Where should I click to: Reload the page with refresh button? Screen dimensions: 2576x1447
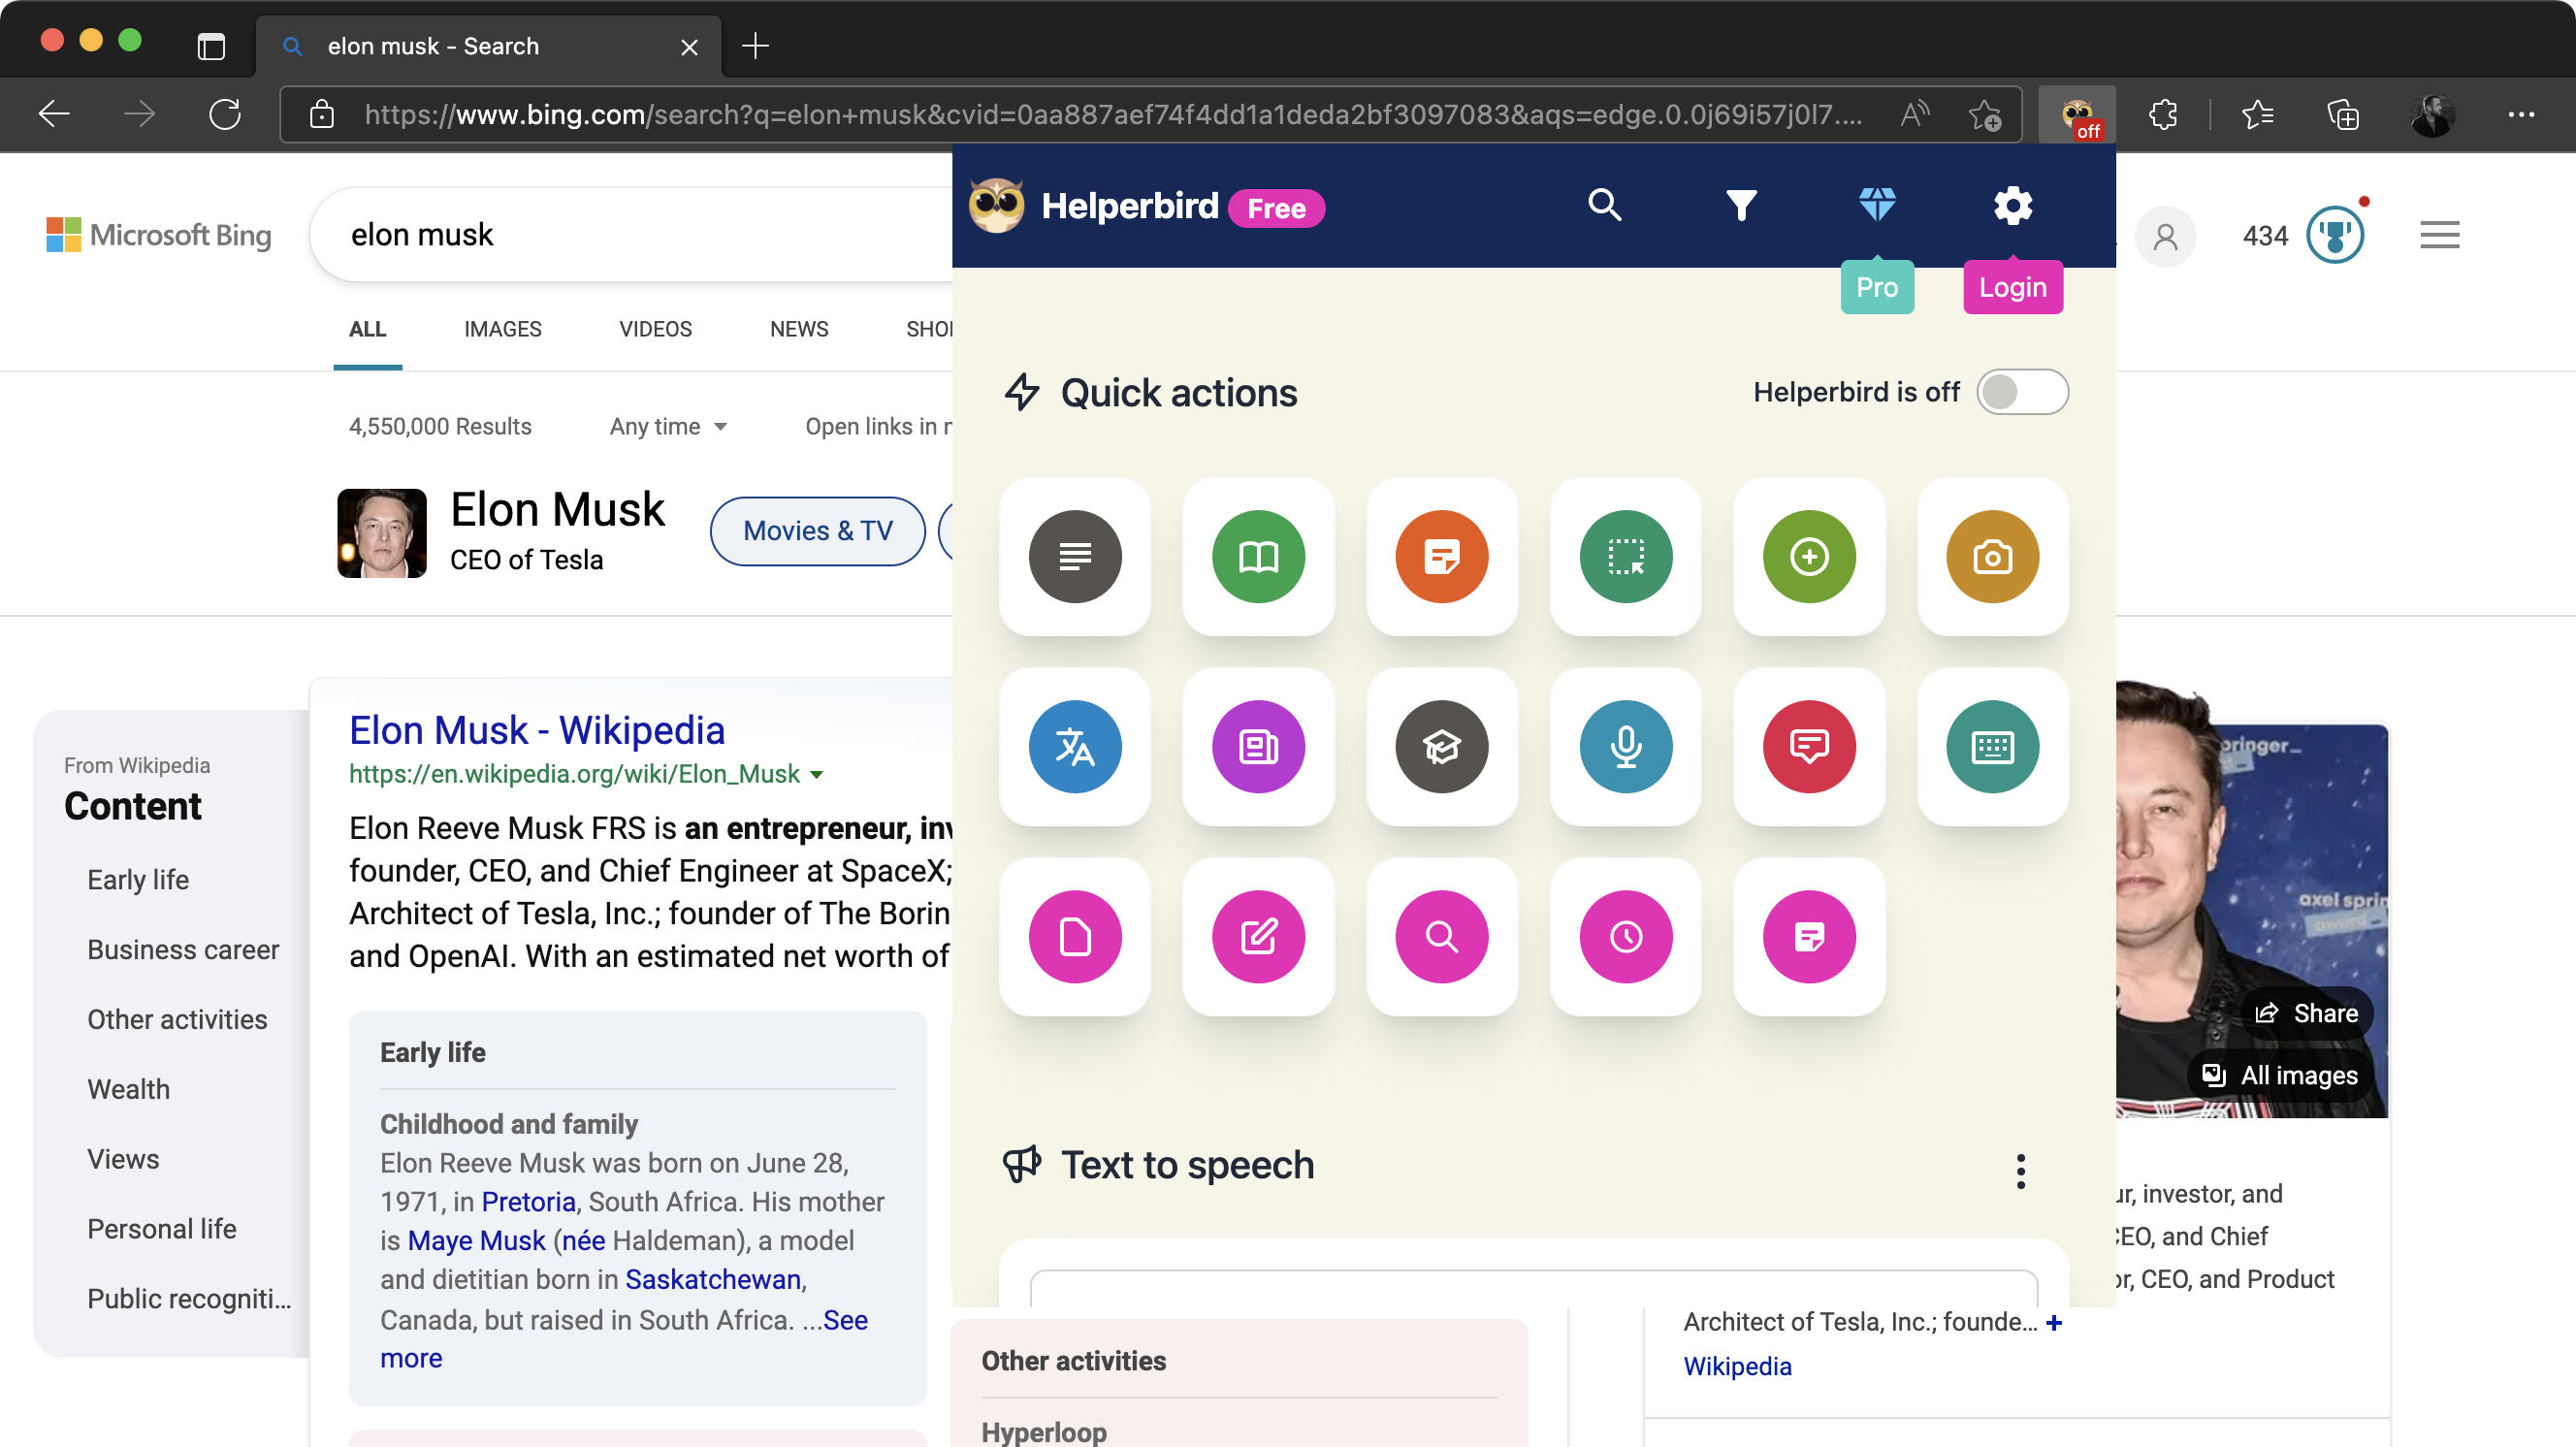225,115
